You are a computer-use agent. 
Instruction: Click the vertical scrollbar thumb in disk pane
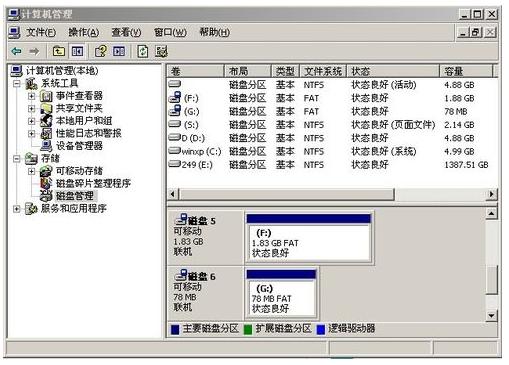491,279
